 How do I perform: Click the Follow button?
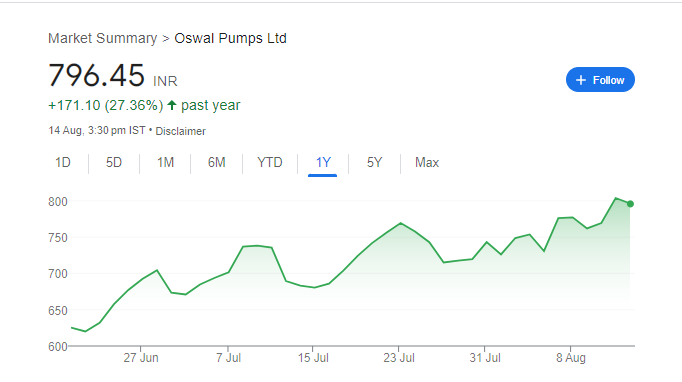[x=600, y=80]
